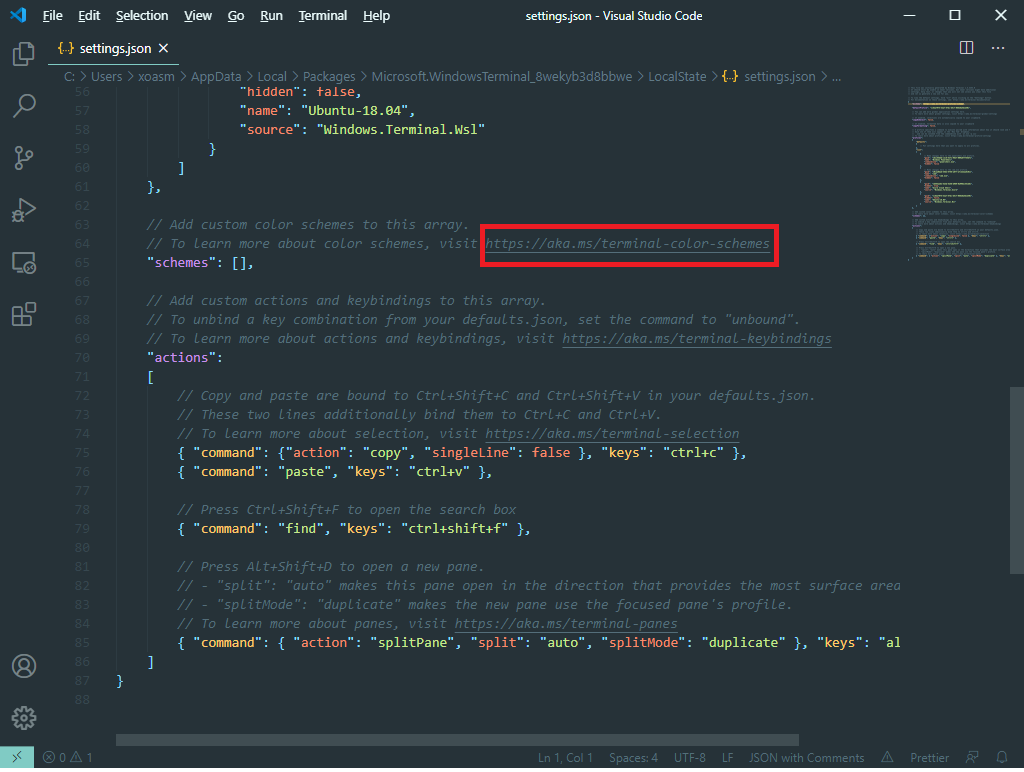
Task: Expand the Users breadcrumb segment
Action: (106, 76)
